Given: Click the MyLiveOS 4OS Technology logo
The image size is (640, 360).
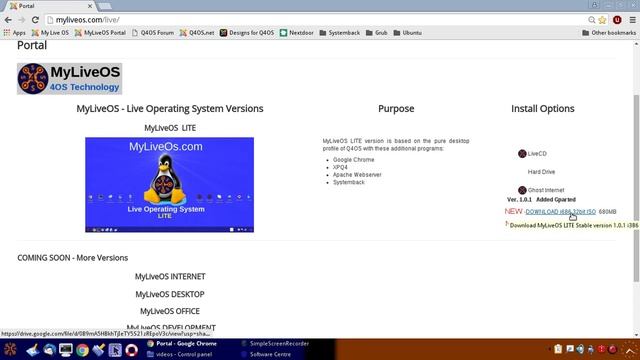Looking at the screenshot, I should pos(69,79).
